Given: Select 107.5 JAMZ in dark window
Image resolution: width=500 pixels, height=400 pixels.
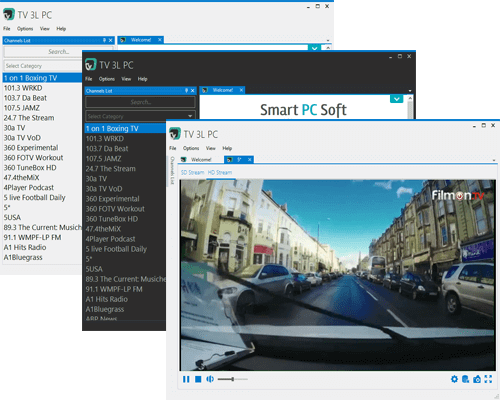Looking at the screenshot, I should (x=125, y=159).
